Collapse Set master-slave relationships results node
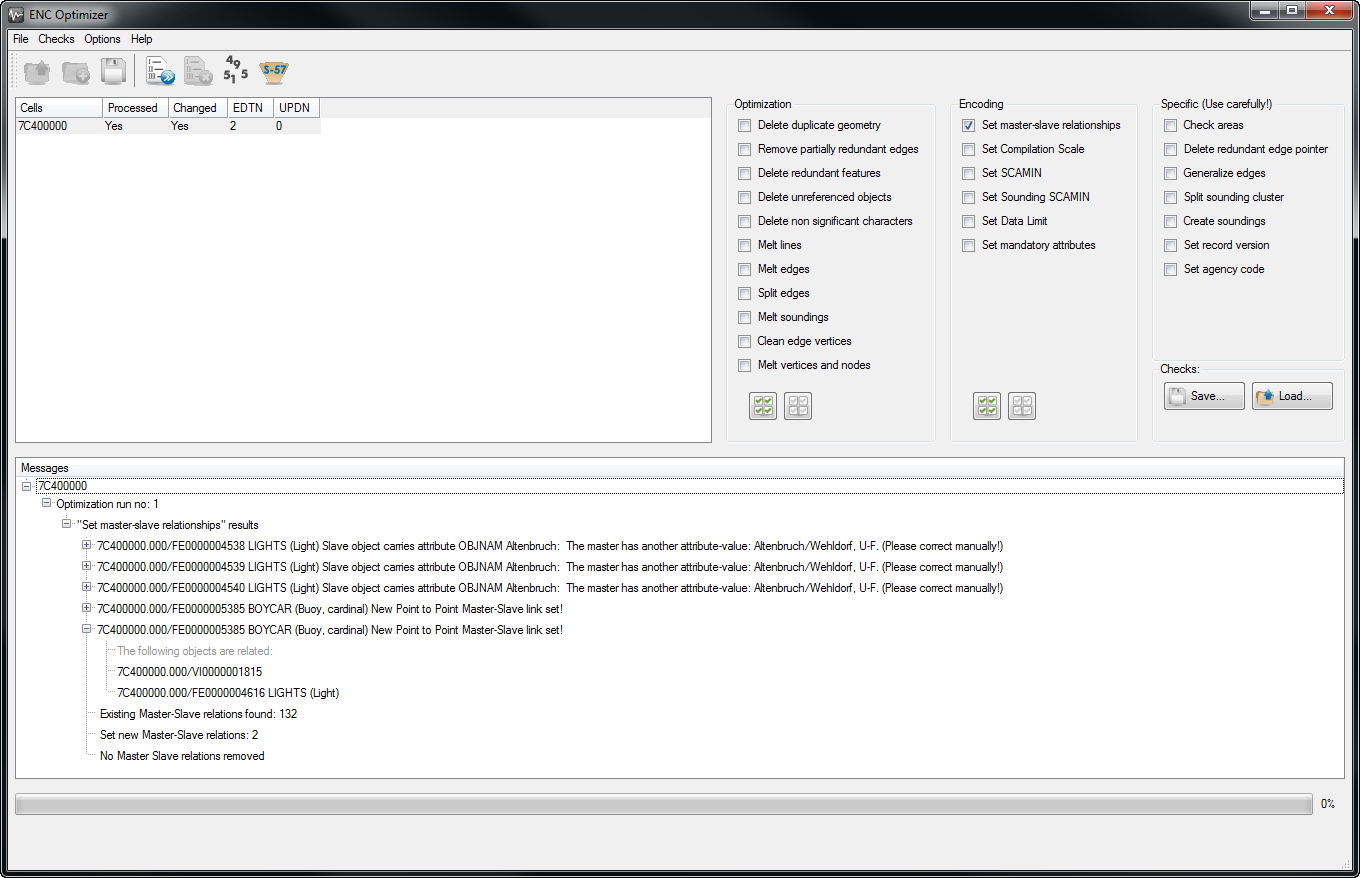Screen dimensions: 1360x878 (66, 524)
